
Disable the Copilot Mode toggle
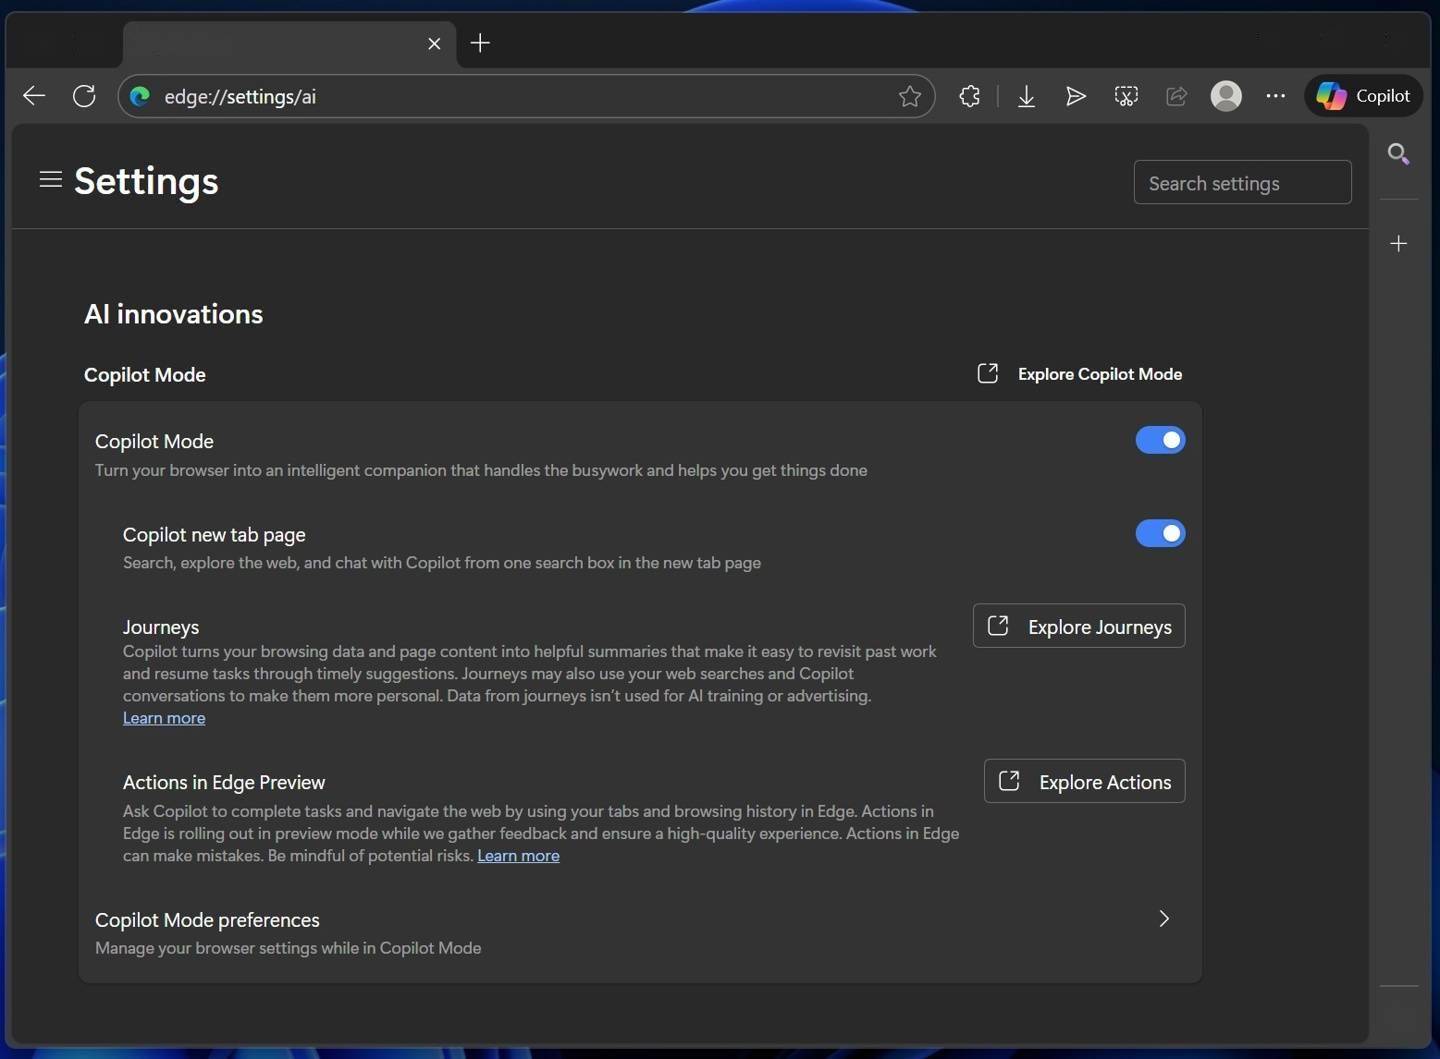[x=1160, y=440]
